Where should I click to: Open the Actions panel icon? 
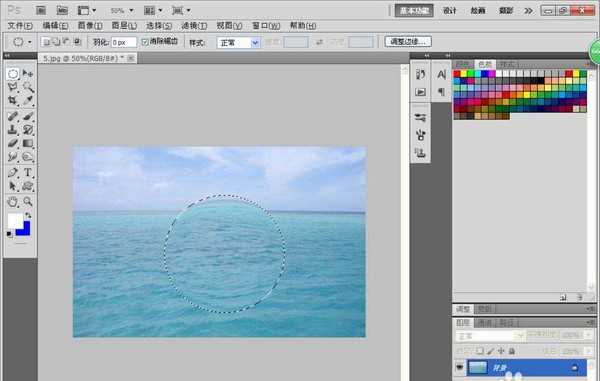[x=421, y=92]
